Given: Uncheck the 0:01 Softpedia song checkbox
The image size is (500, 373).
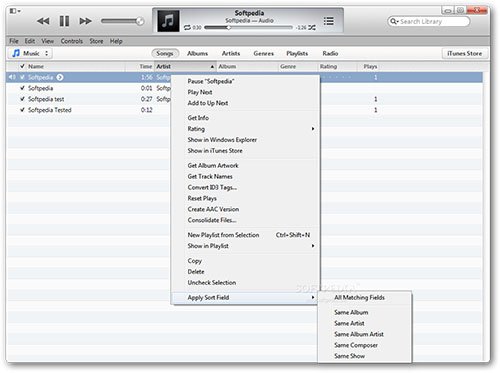Looking at the screenshot, I should (x=22, y=88).
